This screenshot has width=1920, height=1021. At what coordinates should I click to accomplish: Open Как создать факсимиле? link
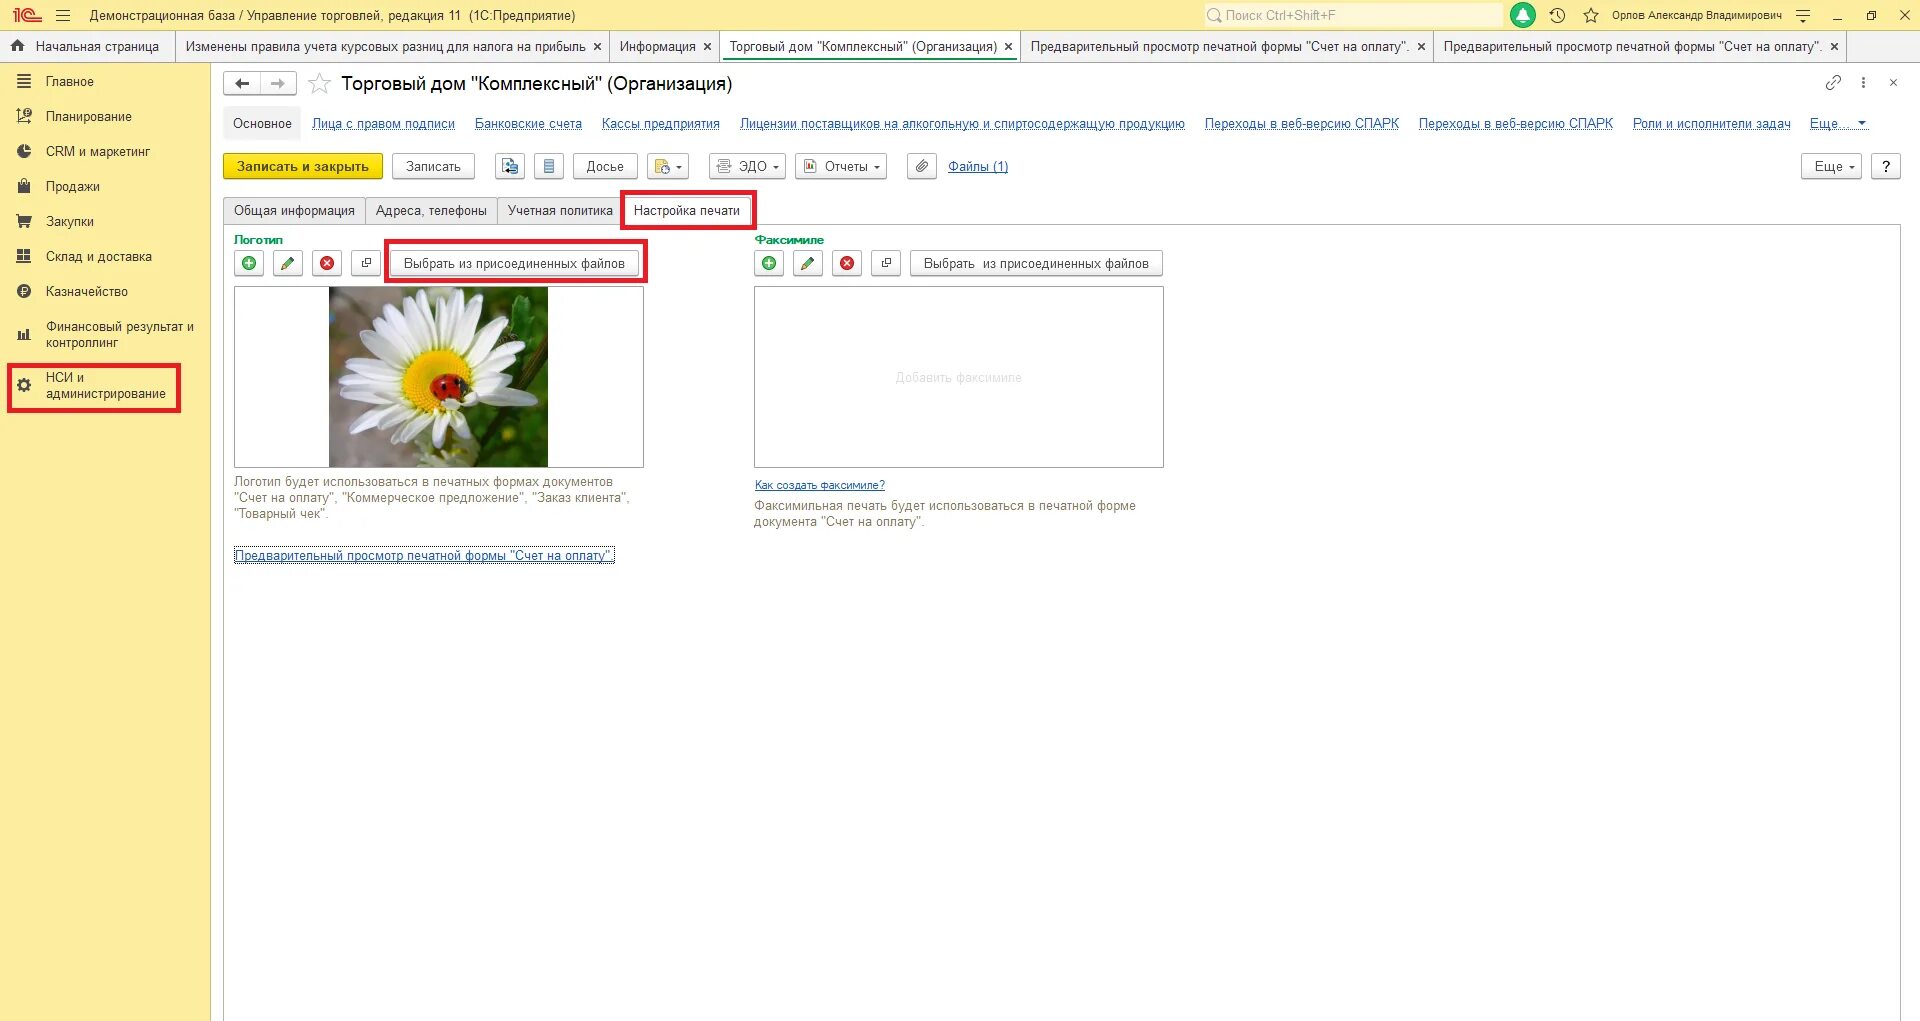pyautogui.click(x=820, y=485)
